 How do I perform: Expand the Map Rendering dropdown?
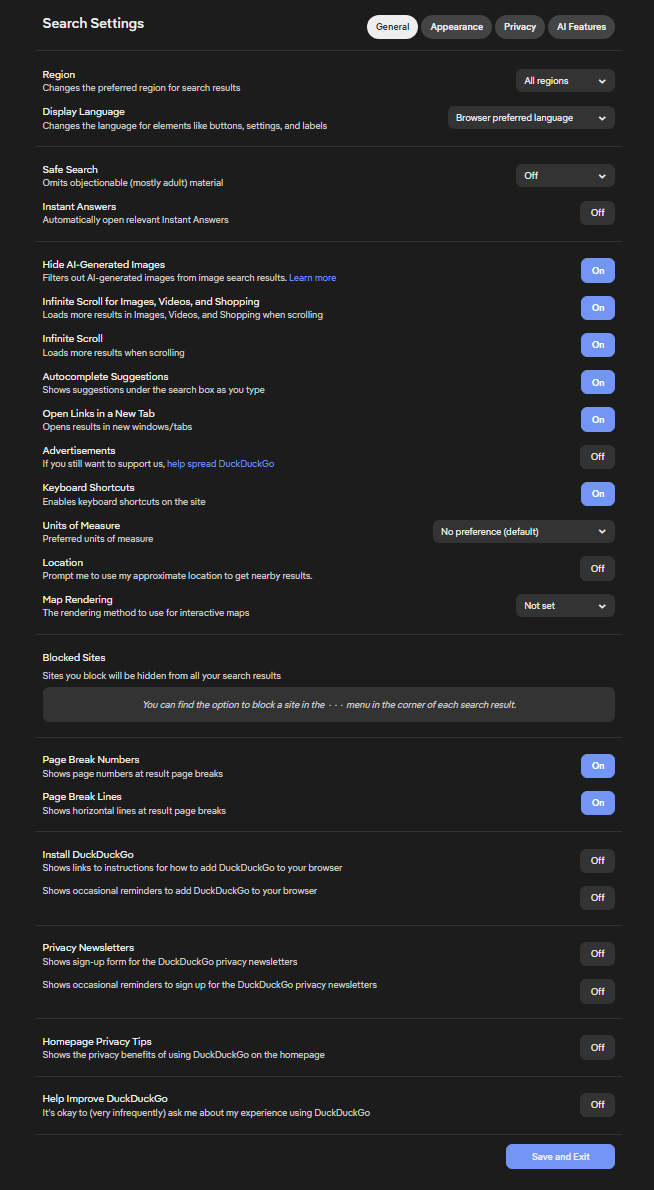coord(565,606)
